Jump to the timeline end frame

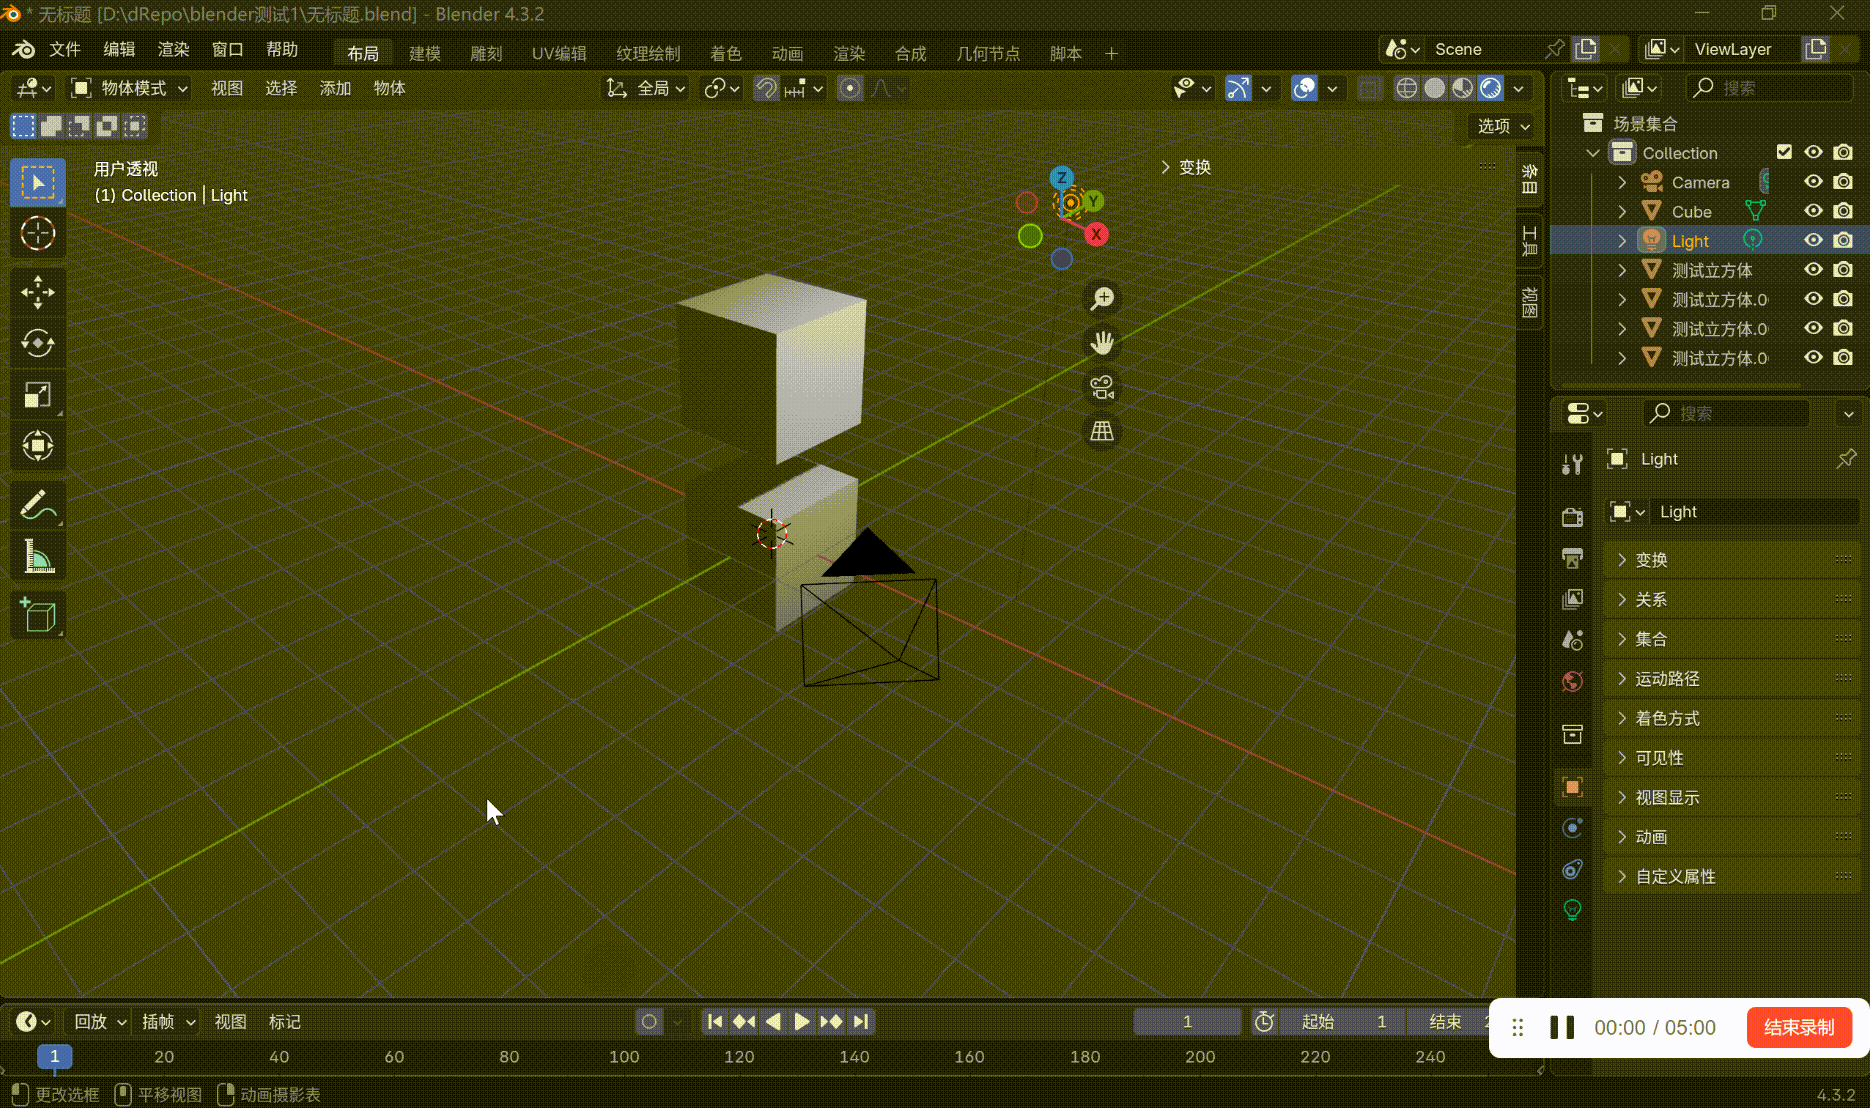[x=861, y=1021]
